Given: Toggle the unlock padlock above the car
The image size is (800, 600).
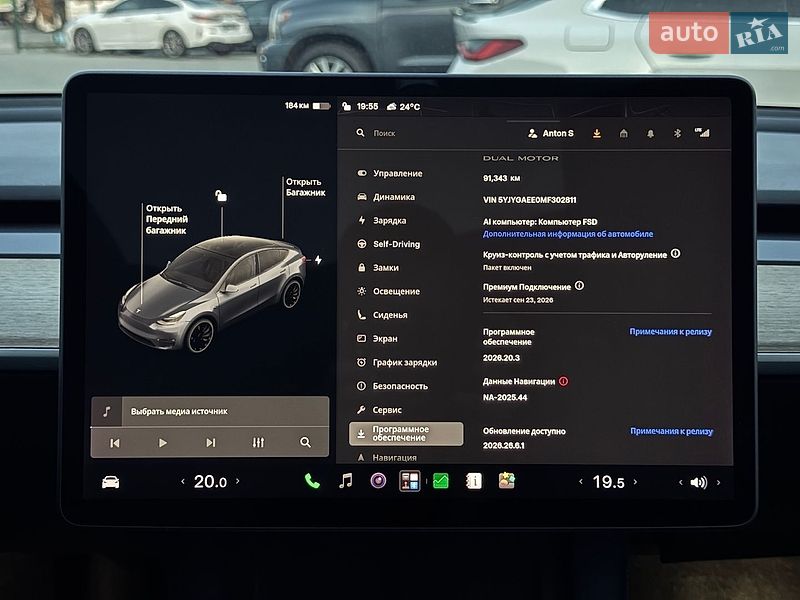Looking at the screenshot, I should coord(220,195).
